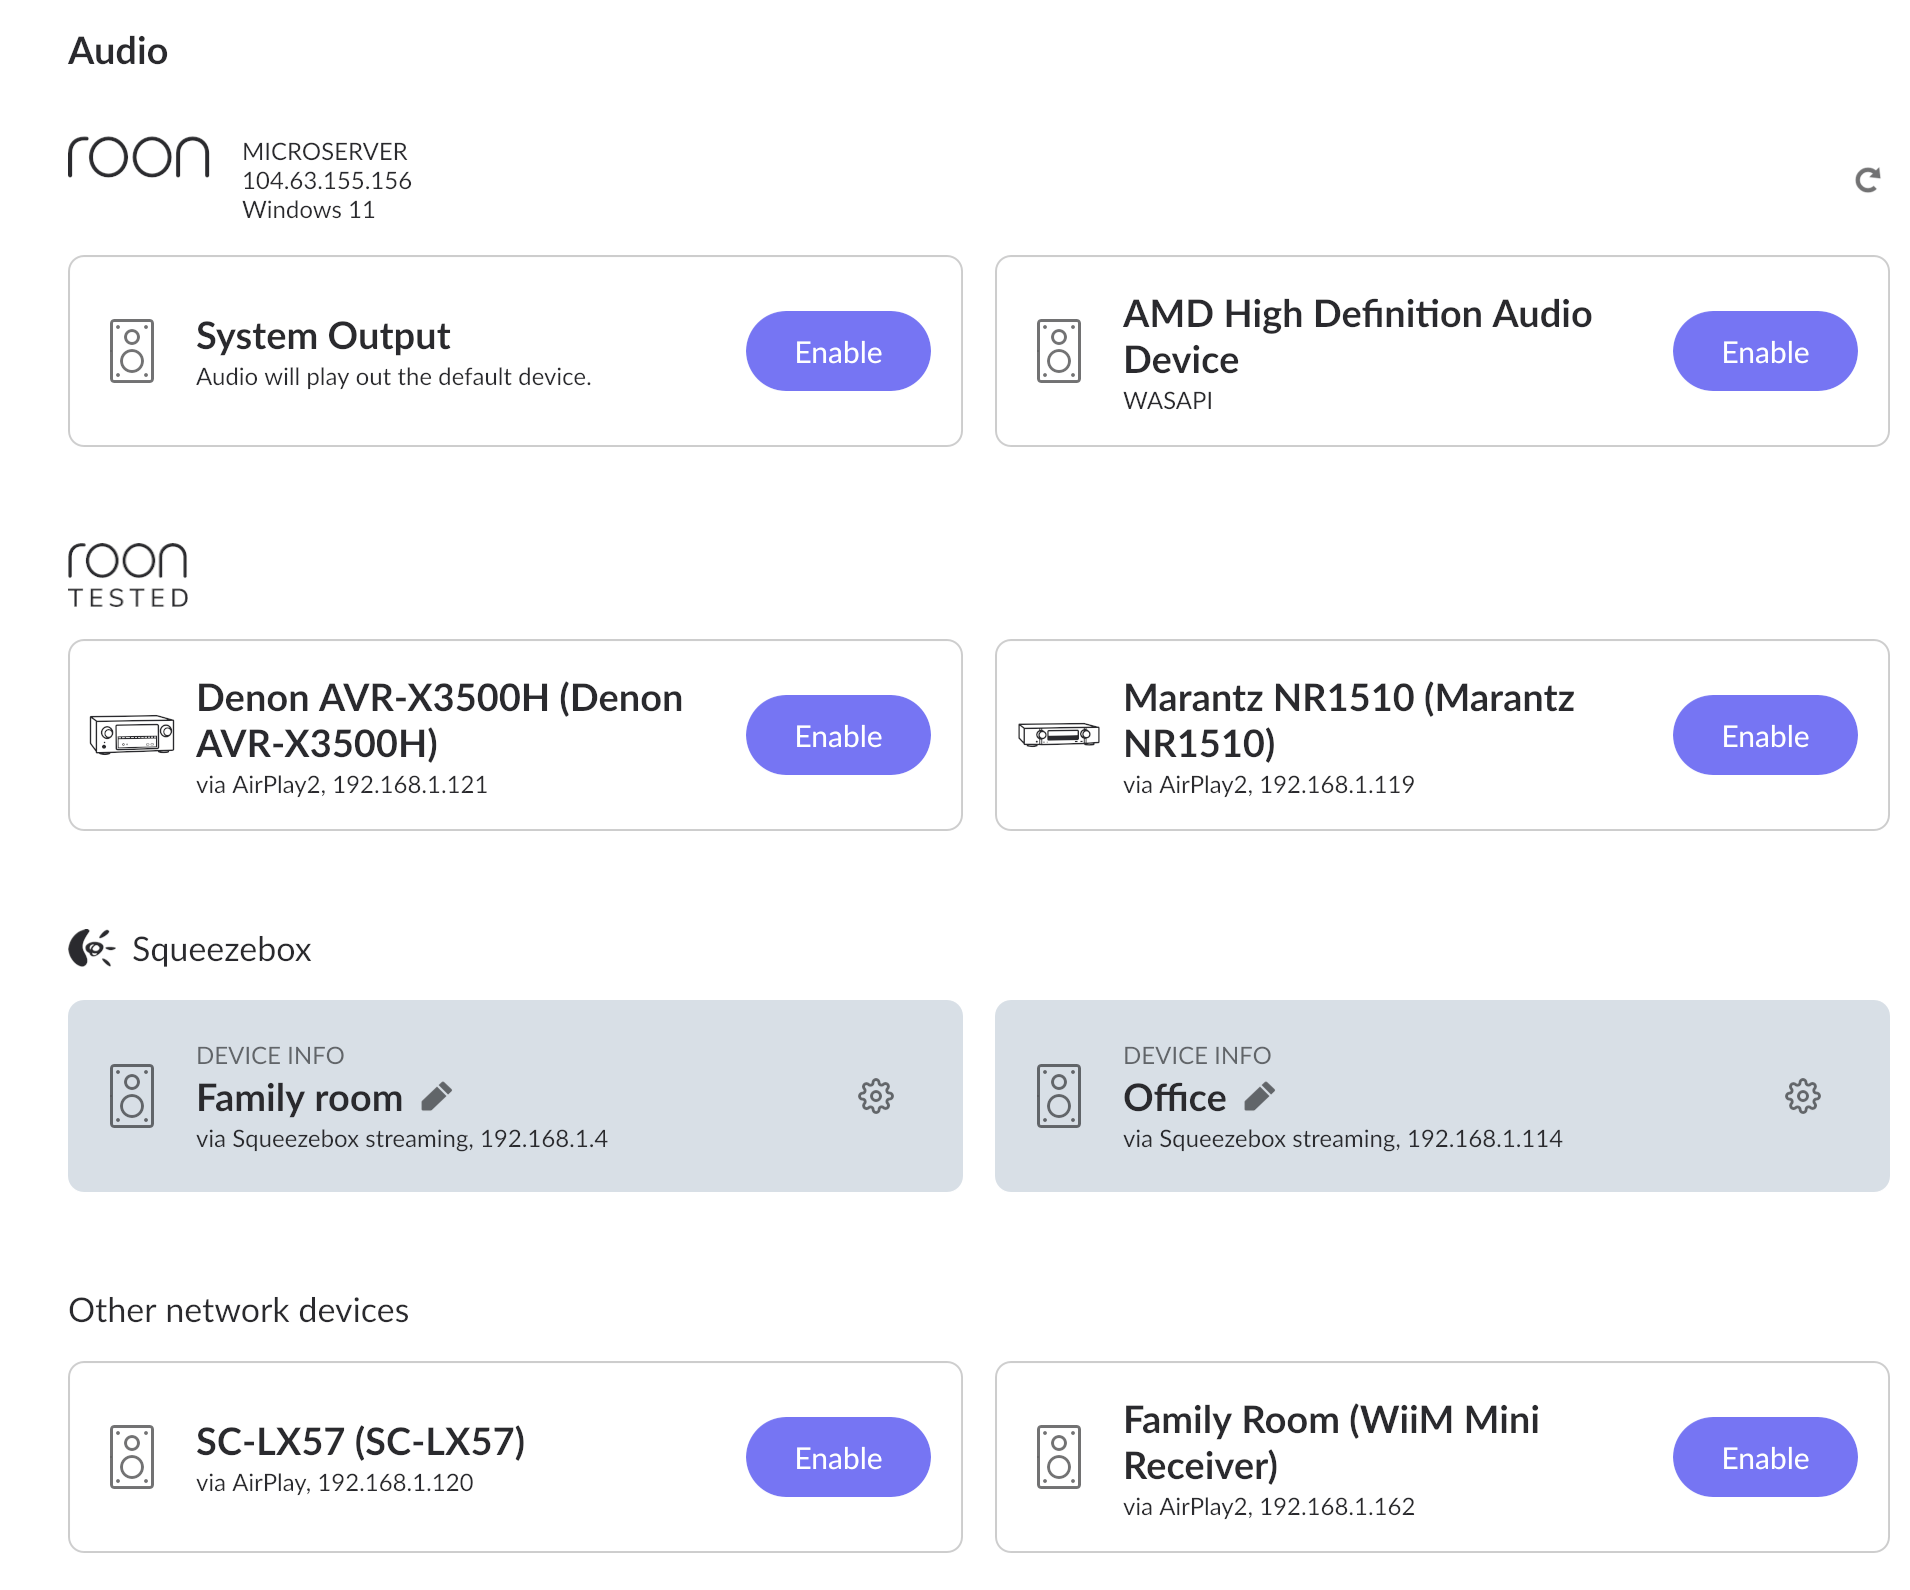Click the Audio page heading
Image resolution: width=1910 pixels, height=1590 pixels.
pyautogui.click(x=118, y=51)
